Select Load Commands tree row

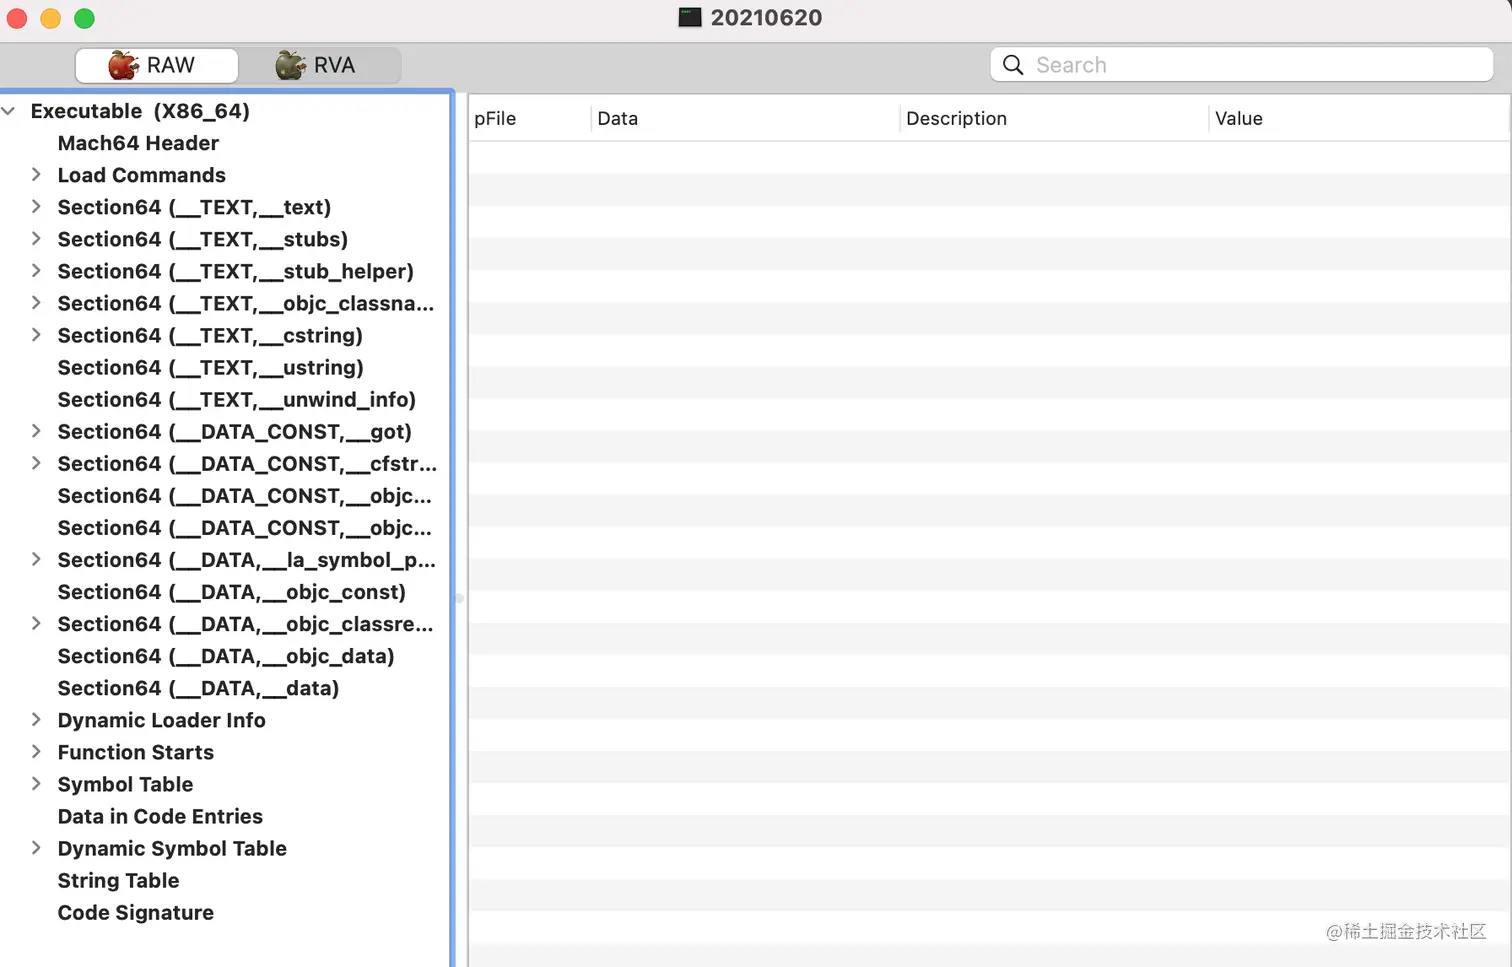click(142, 175)
